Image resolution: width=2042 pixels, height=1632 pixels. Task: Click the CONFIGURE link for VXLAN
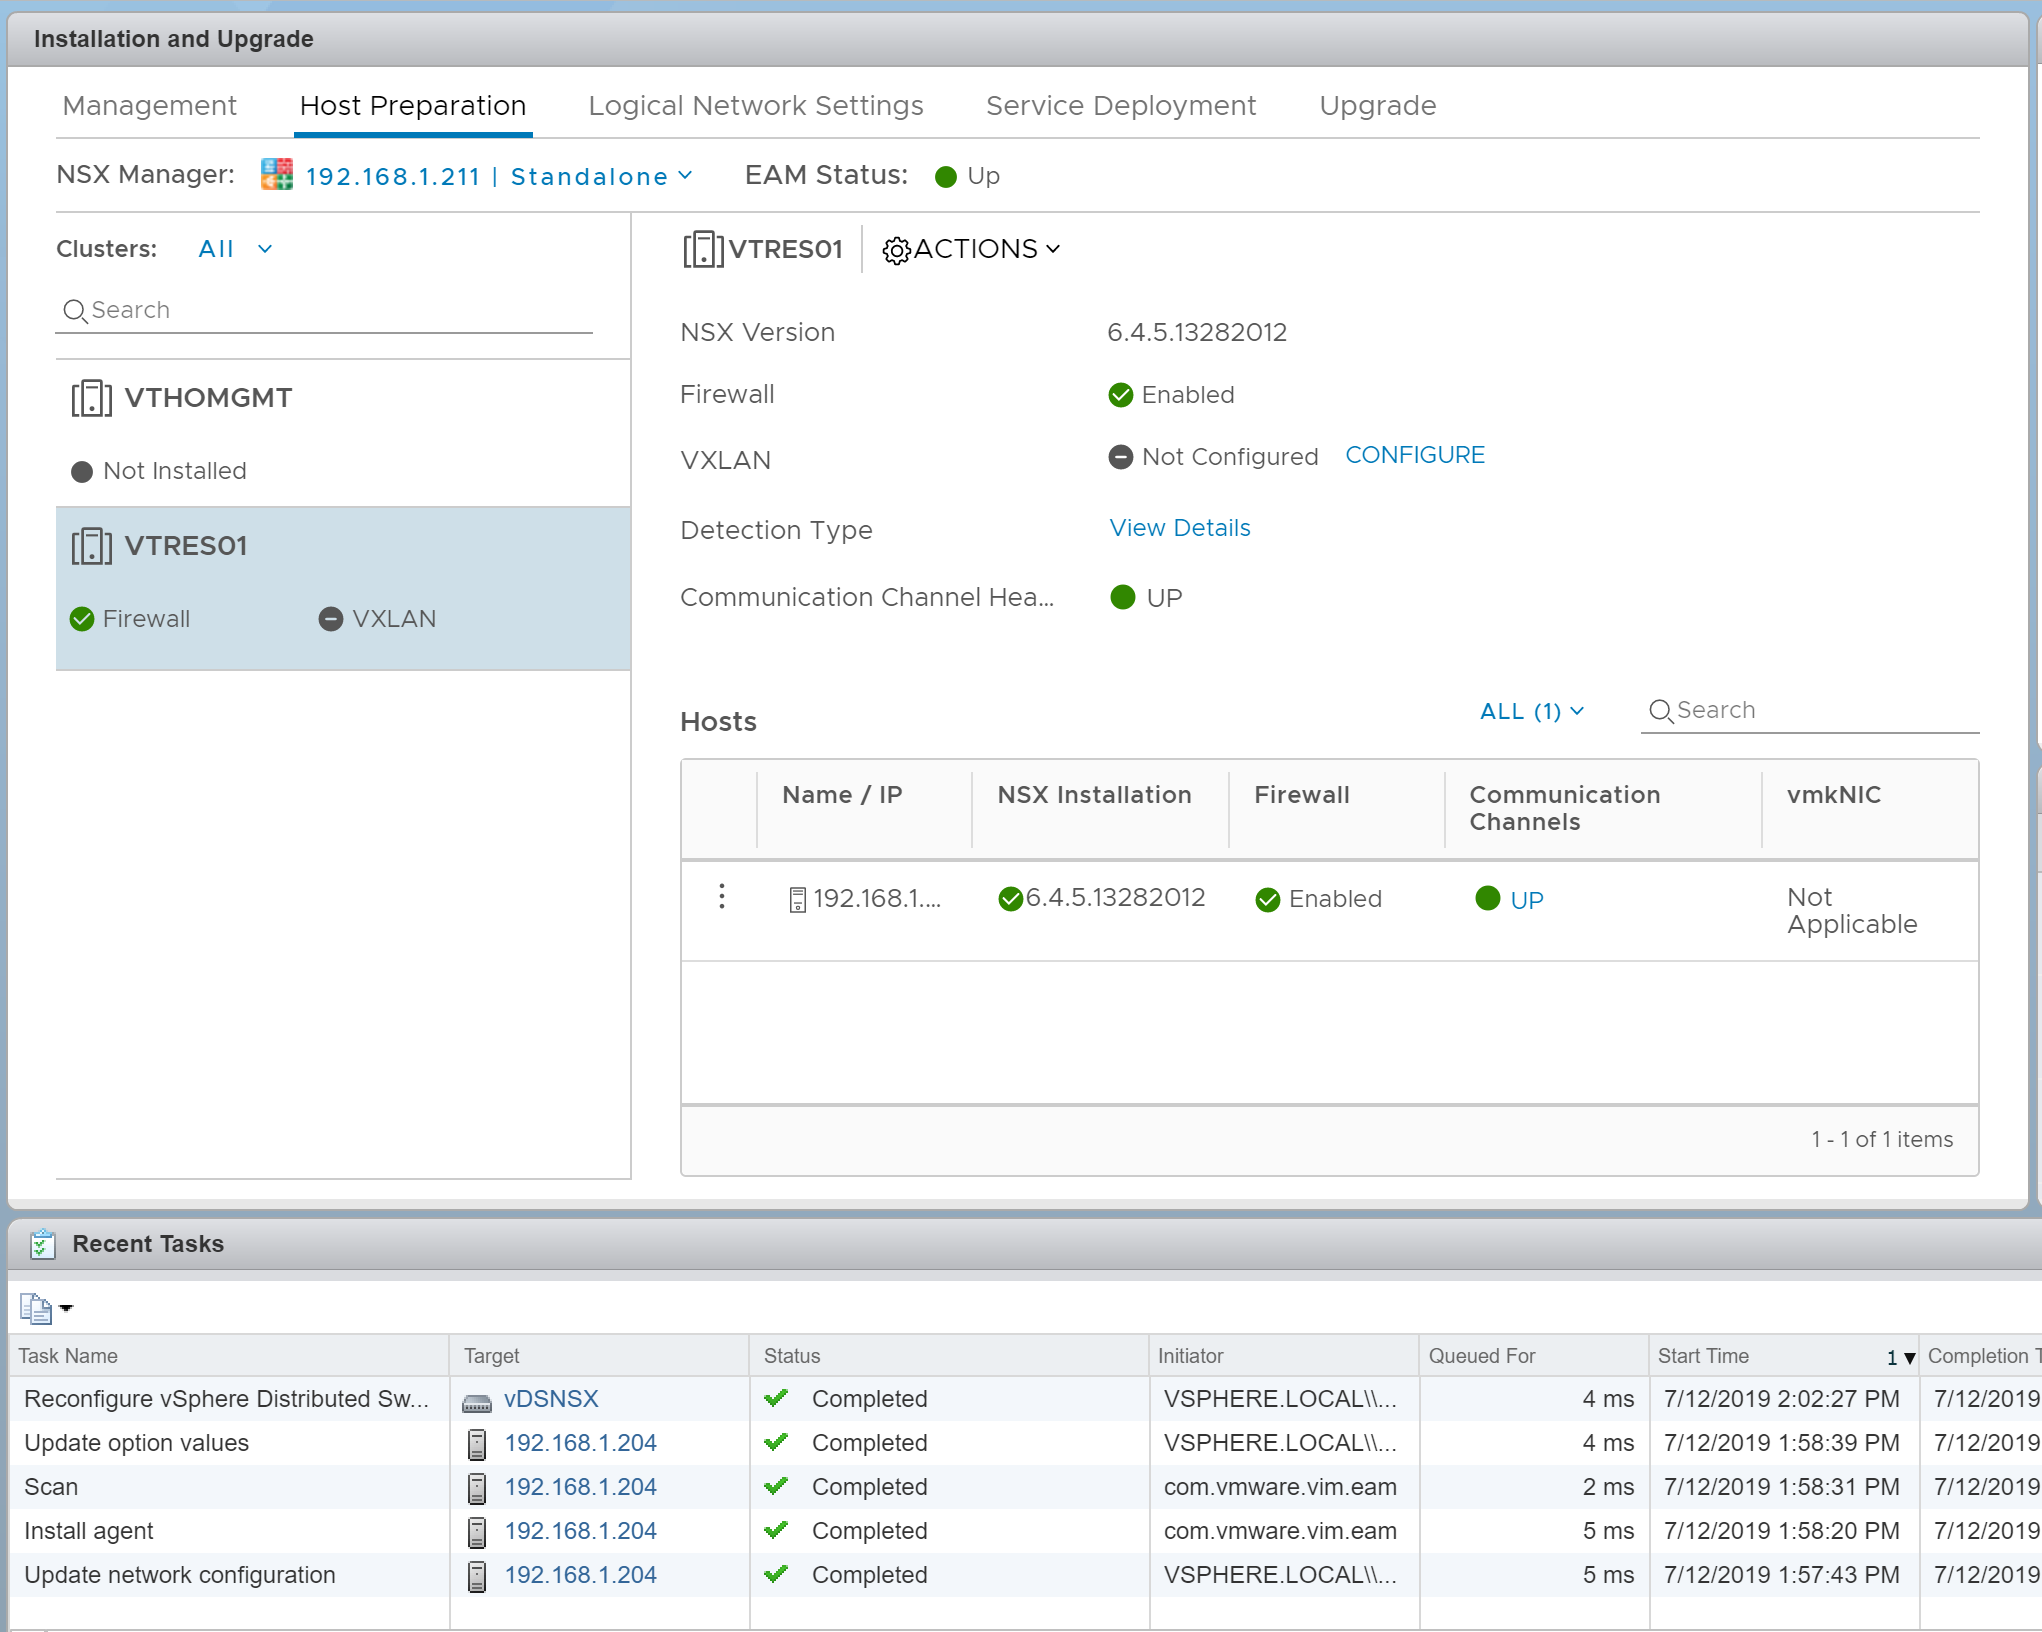[1414, 455]
